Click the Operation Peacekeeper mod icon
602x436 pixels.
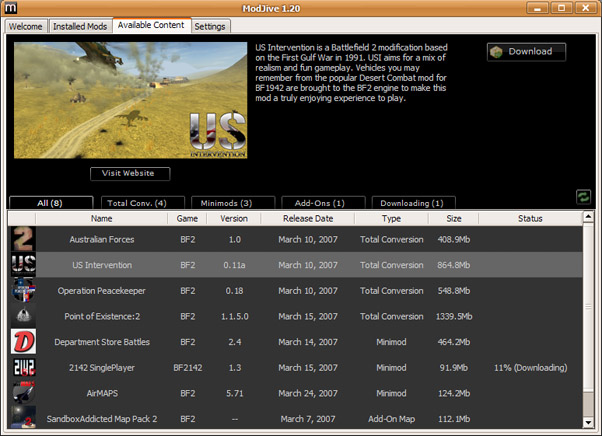22,291
